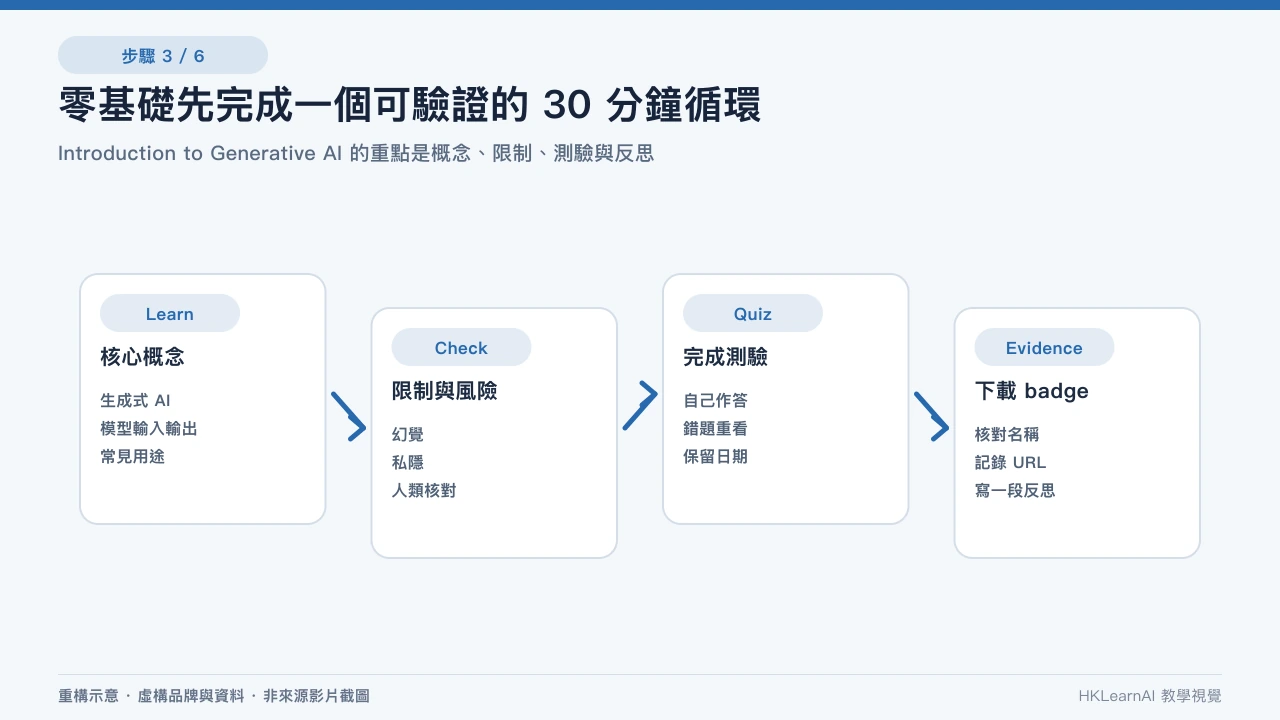Viewport: 1280px width, 720px height.
Task: Click the 自己作答 line
Action: (x=715, y=400)
